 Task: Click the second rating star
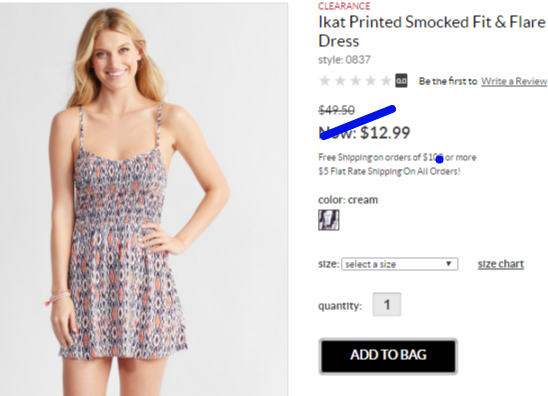(x=340, y=81)
